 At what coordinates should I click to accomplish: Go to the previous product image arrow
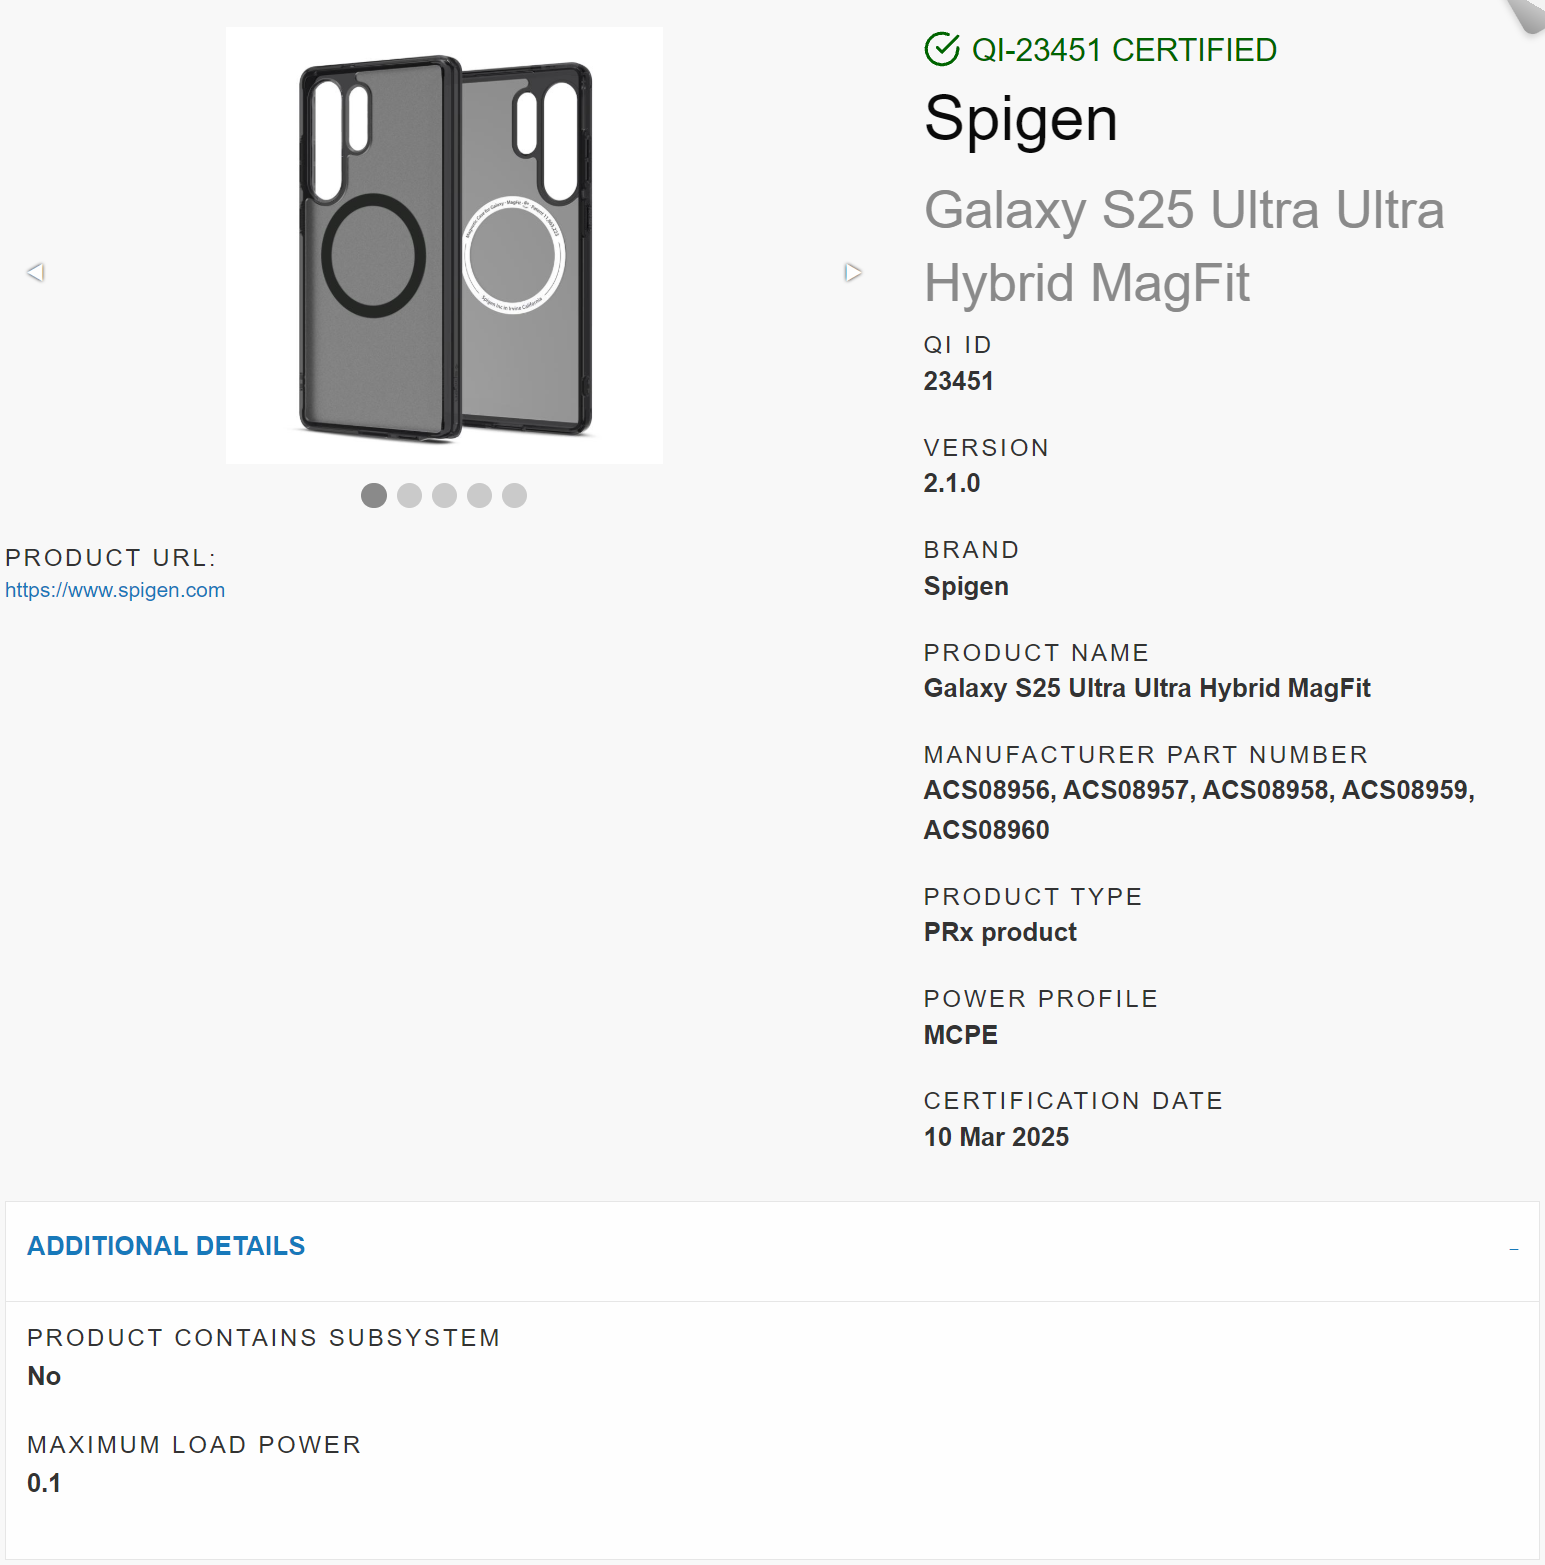pos(36,272)
